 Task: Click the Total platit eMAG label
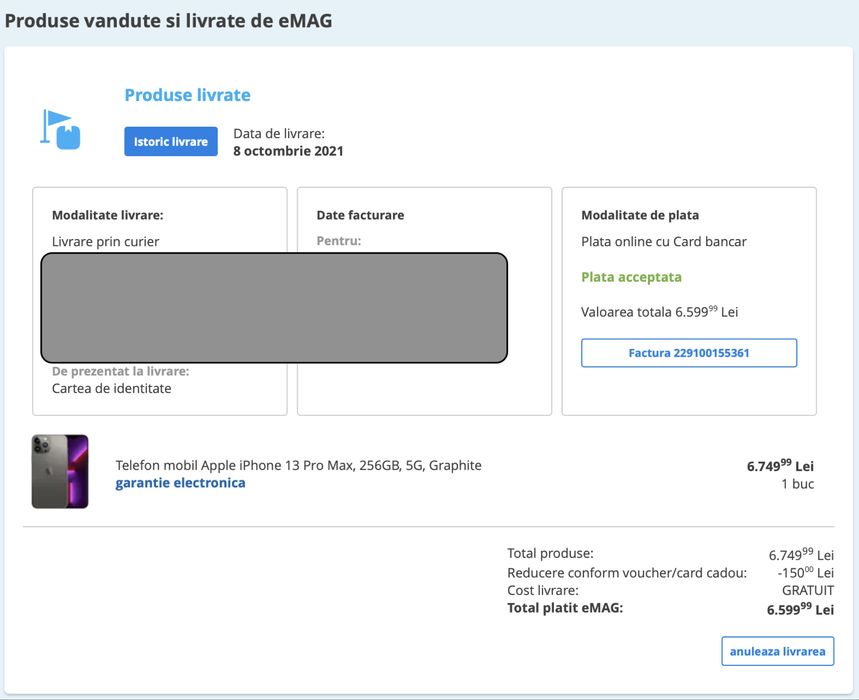tap(565, 608)
